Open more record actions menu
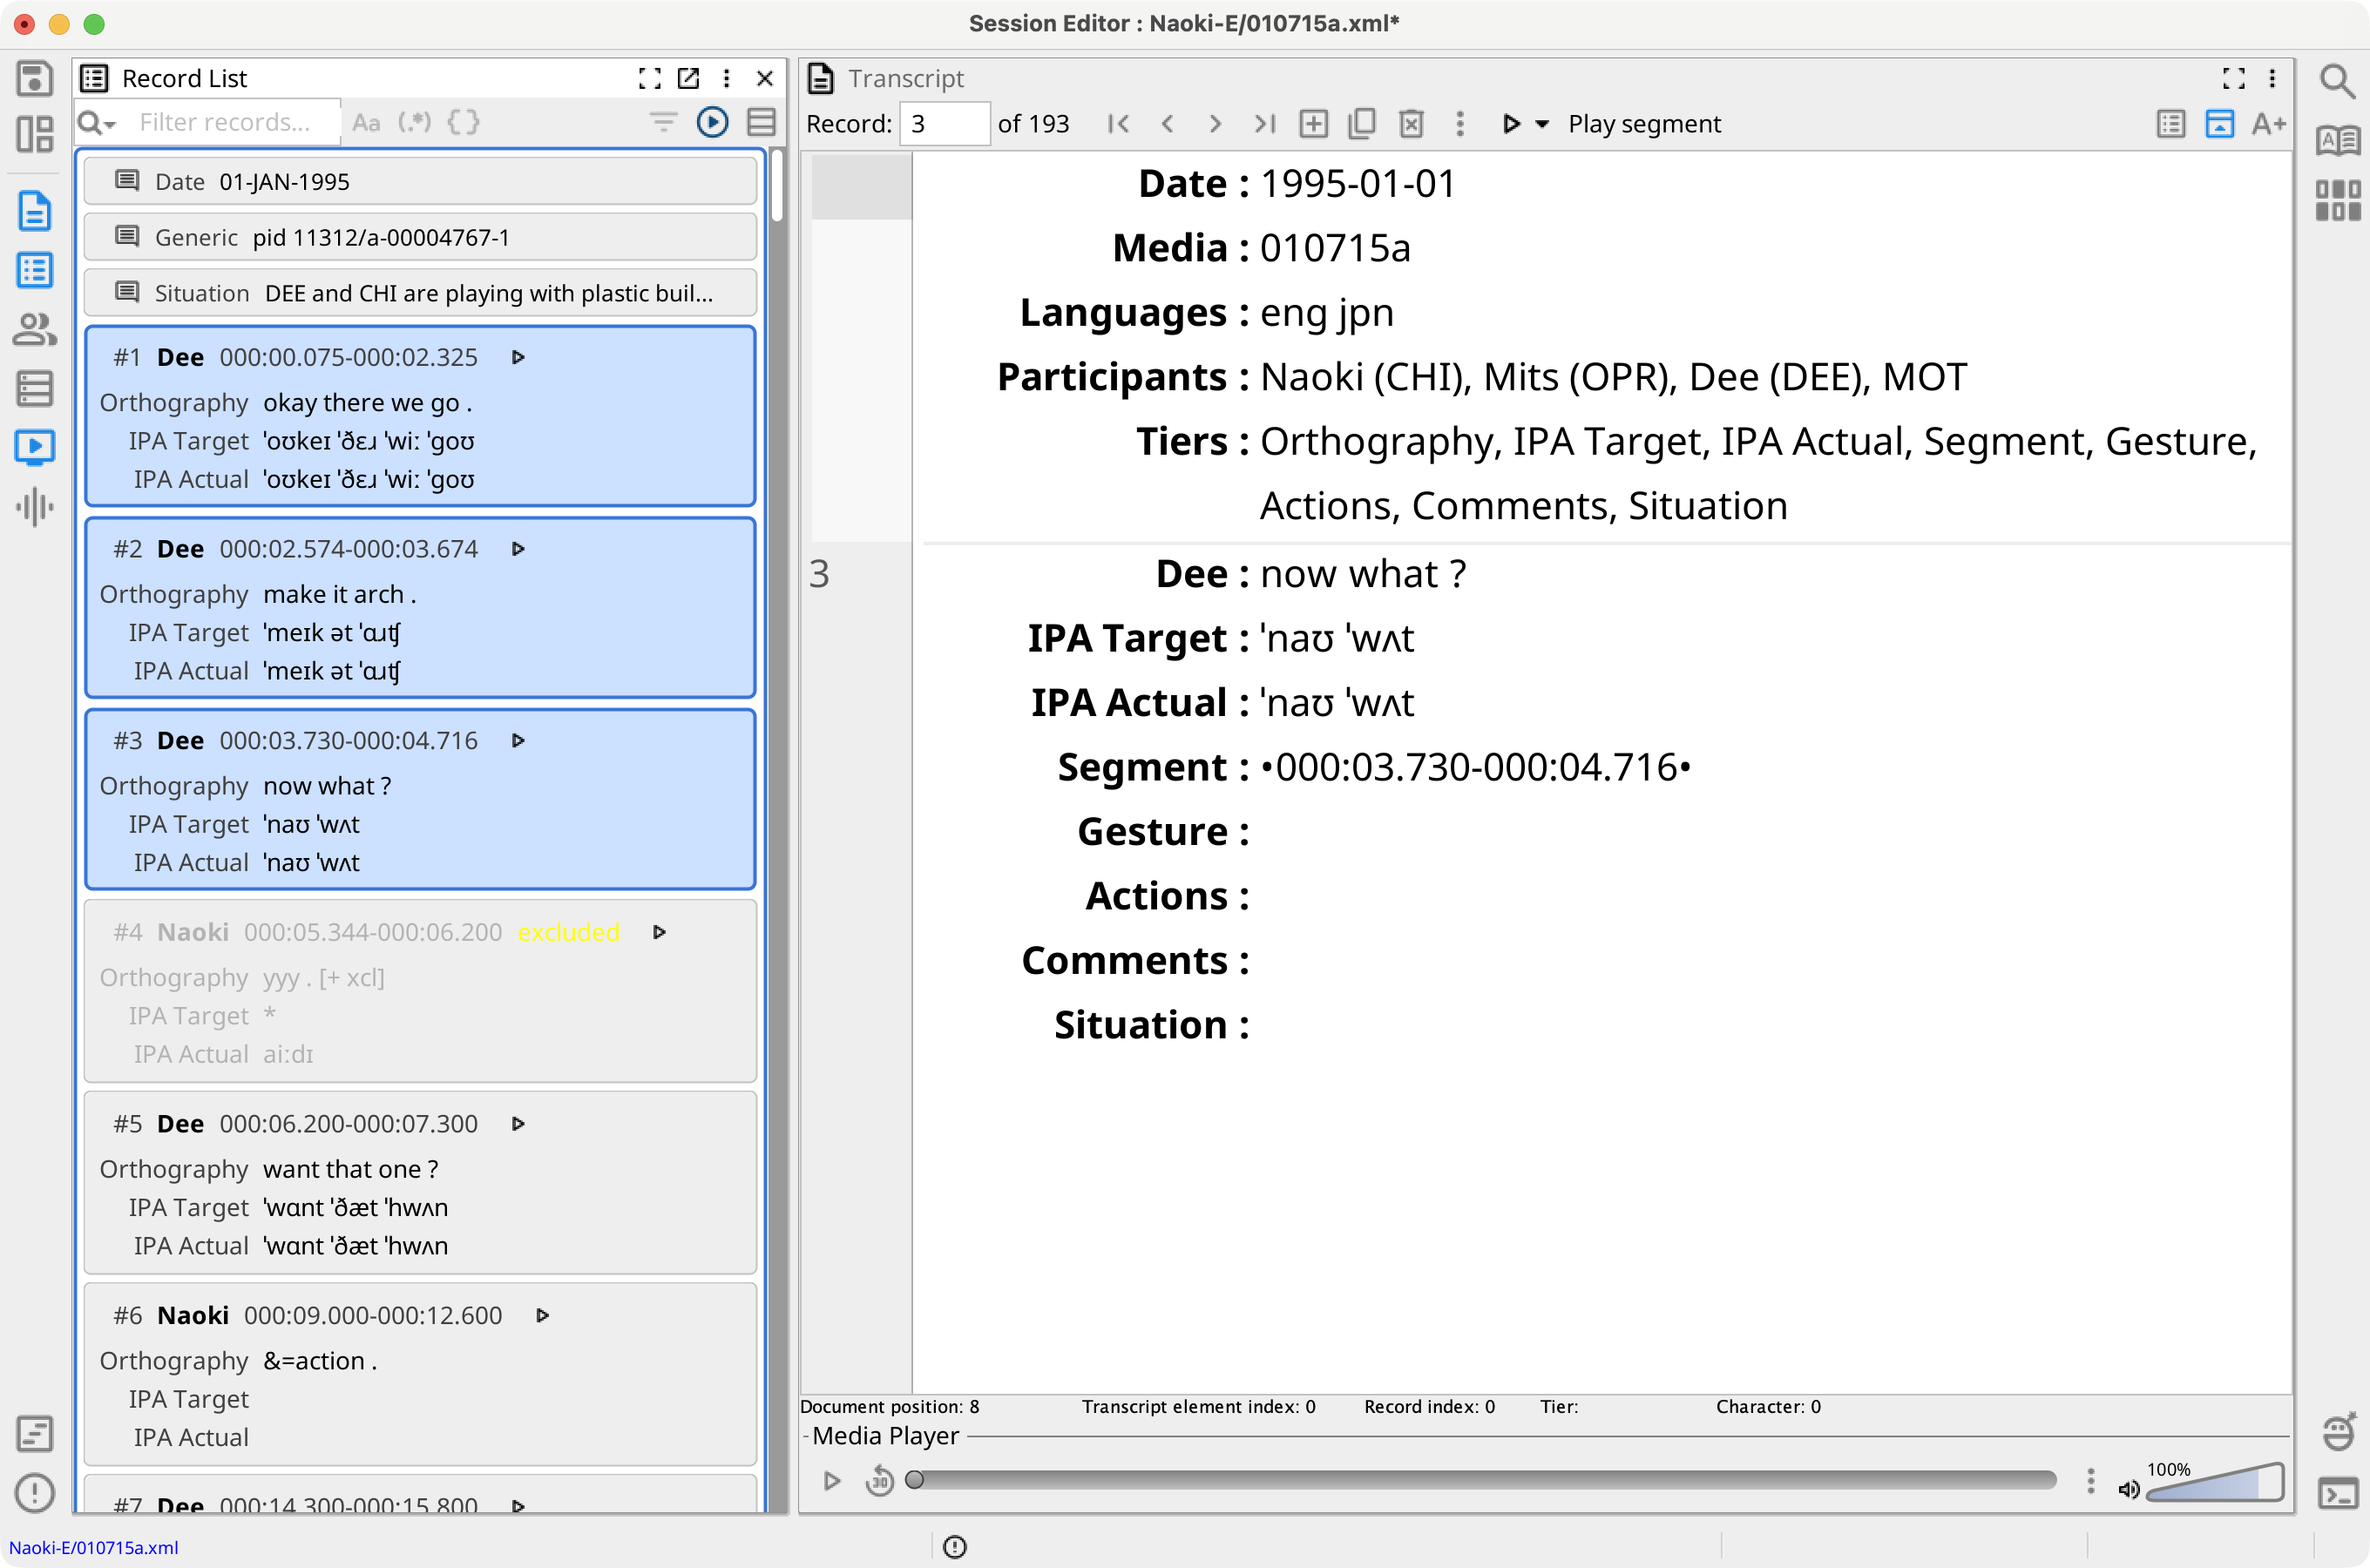 click(x=1460, y=124)
